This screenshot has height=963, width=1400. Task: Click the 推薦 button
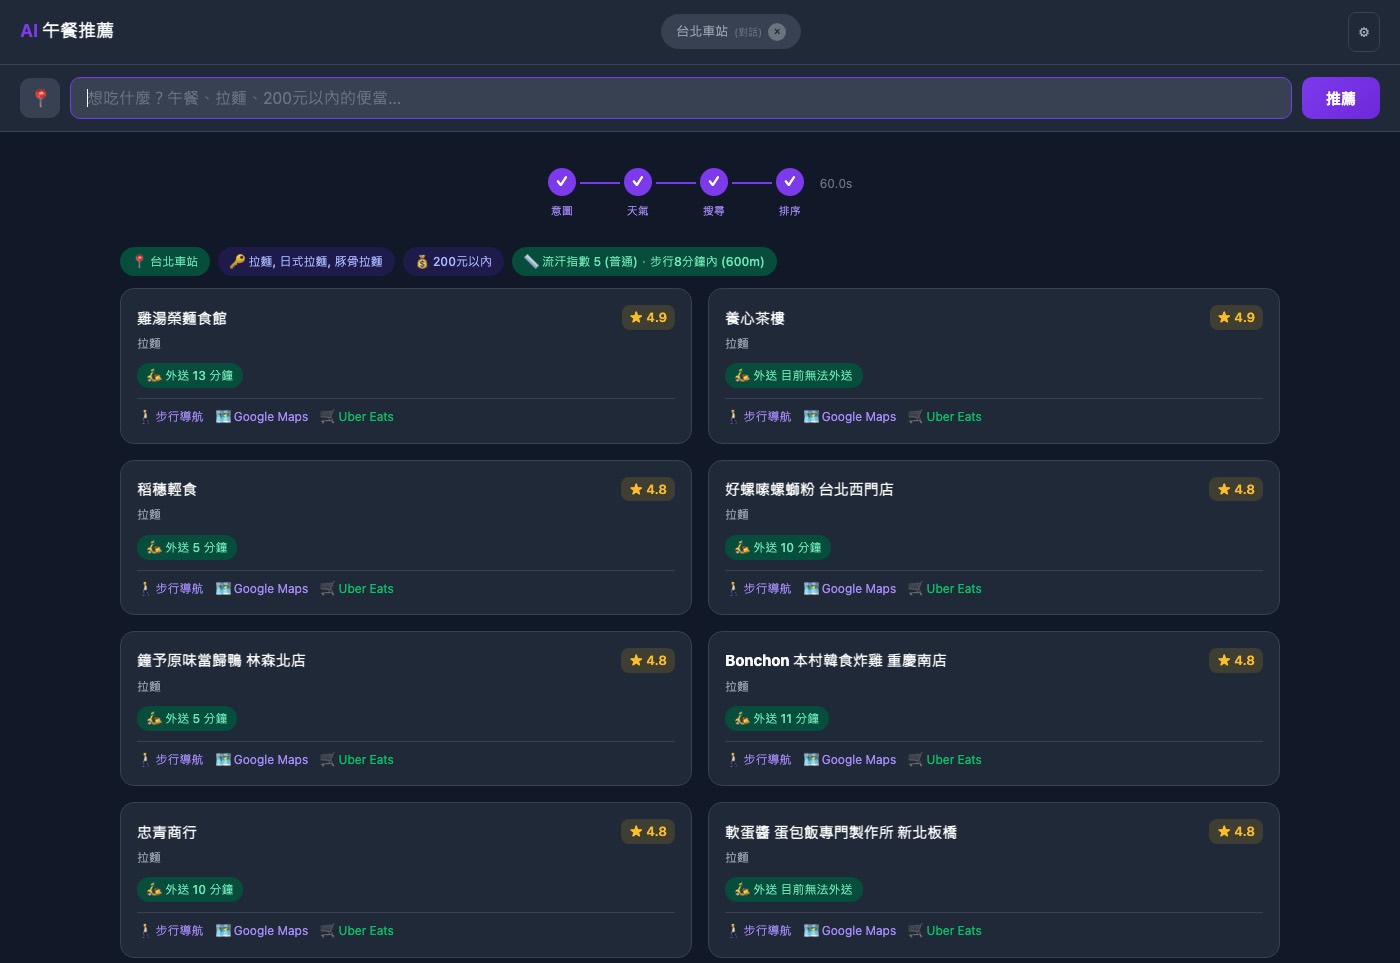[x=1340, y=98]
